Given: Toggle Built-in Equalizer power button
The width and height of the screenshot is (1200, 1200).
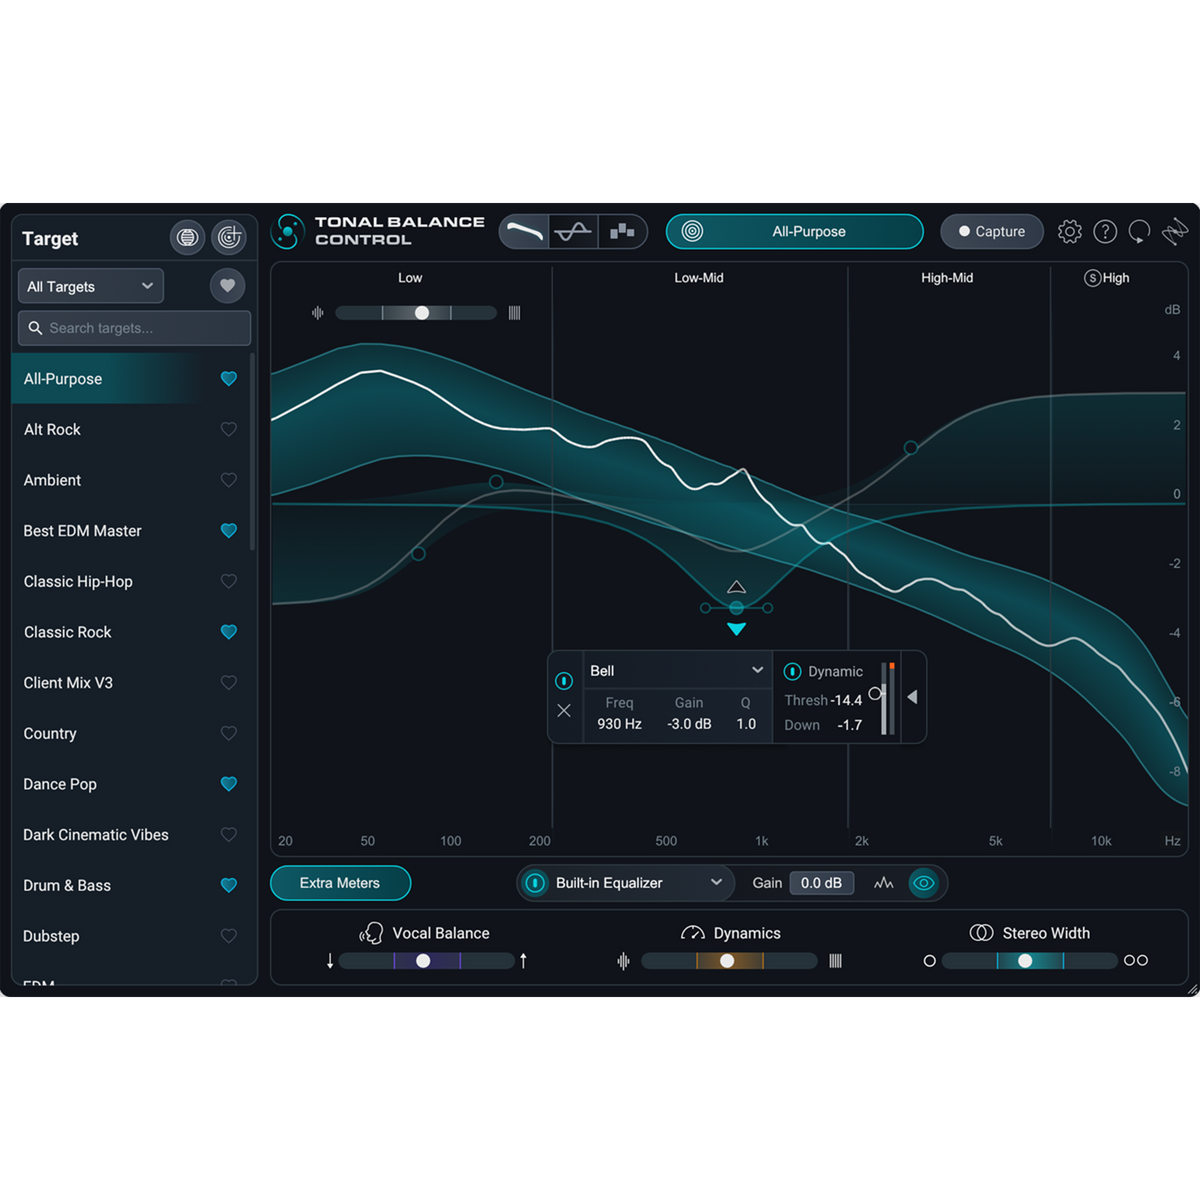Looking at the screenshot, I should coord(535,883).
